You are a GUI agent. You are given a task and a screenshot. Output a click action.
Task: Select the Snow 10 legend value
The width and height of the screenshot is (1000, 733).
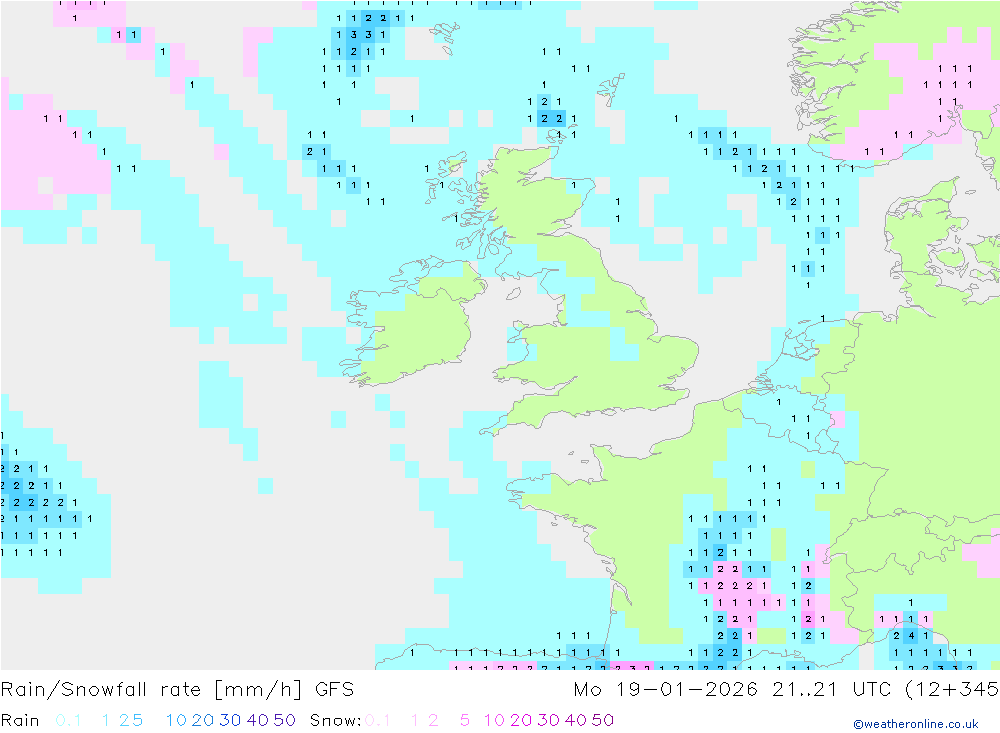[x=494, y=720]
